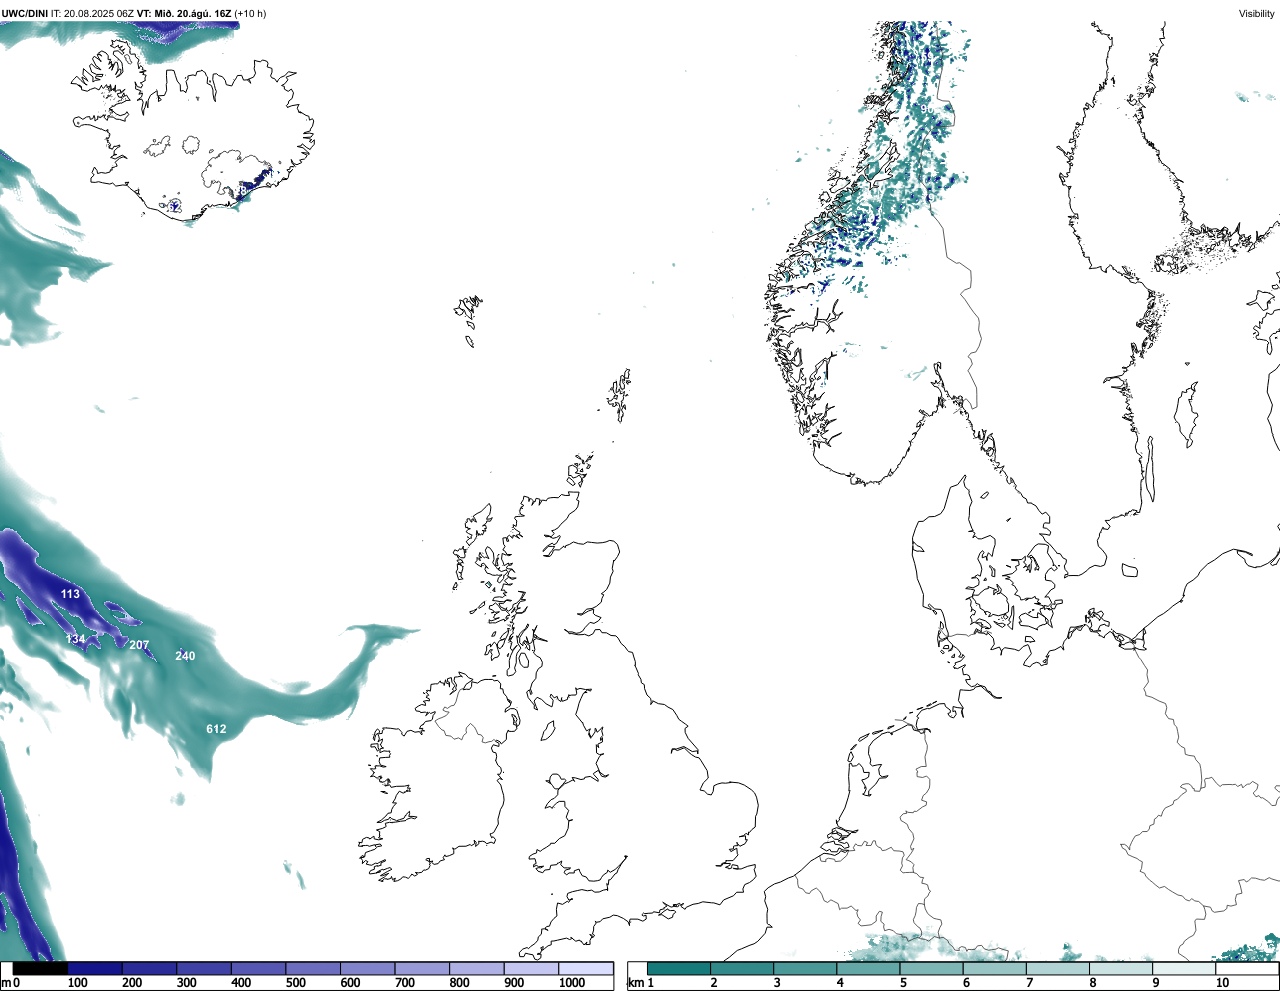
Task: Click the '113' visibility value on the map
Action: click(70, 594)
